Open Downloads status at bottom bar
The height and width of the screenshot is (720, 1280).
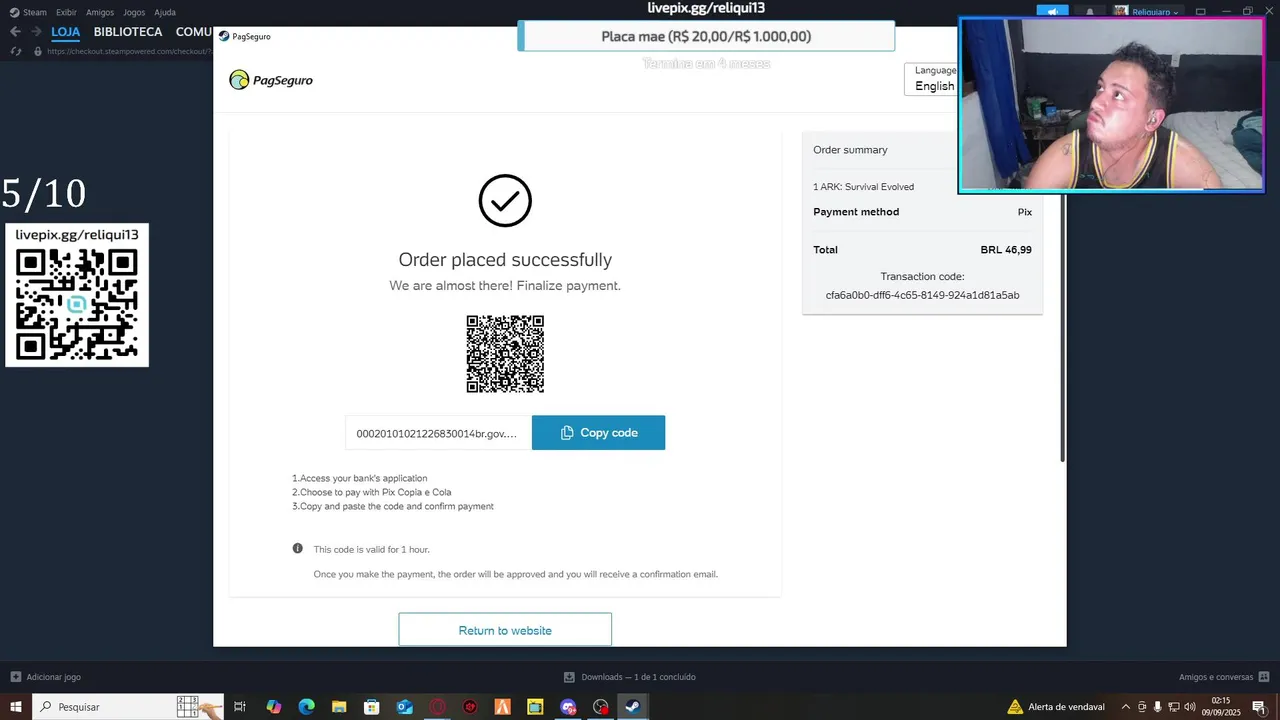point(629,677)
